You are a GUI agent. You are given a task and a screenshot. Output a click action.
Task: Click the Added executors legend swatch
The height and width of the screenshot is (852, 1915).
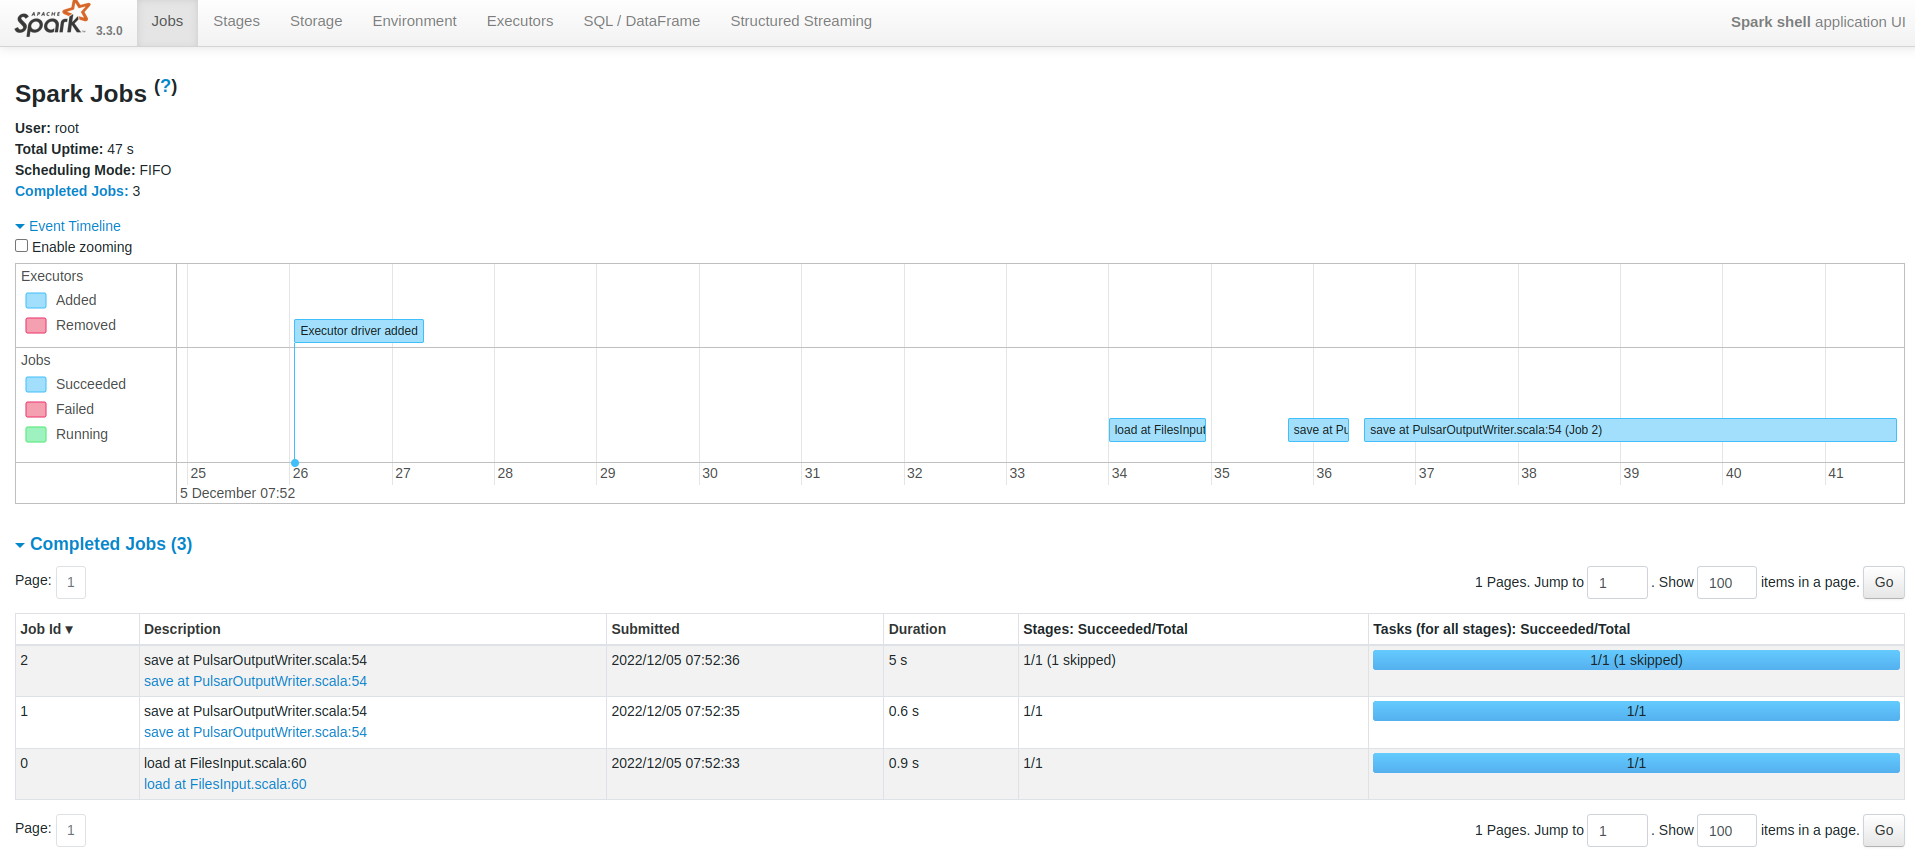coord(36,300)
